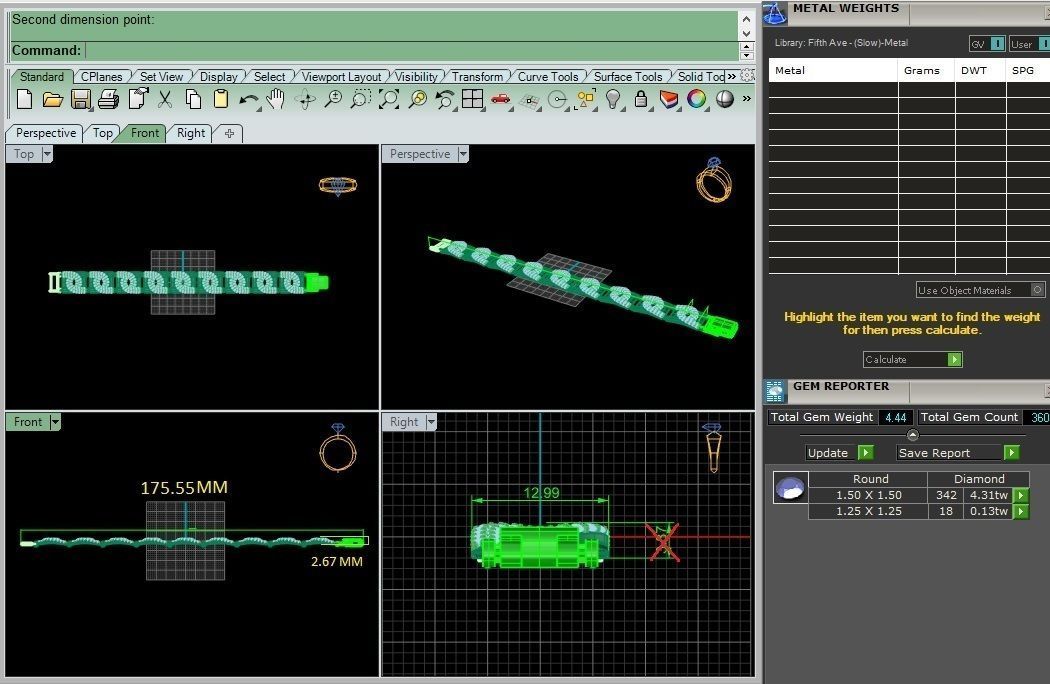The width and height of the screenshot is (1050, 684).
Task: Click the Copy icon
Action: [194, 100]
